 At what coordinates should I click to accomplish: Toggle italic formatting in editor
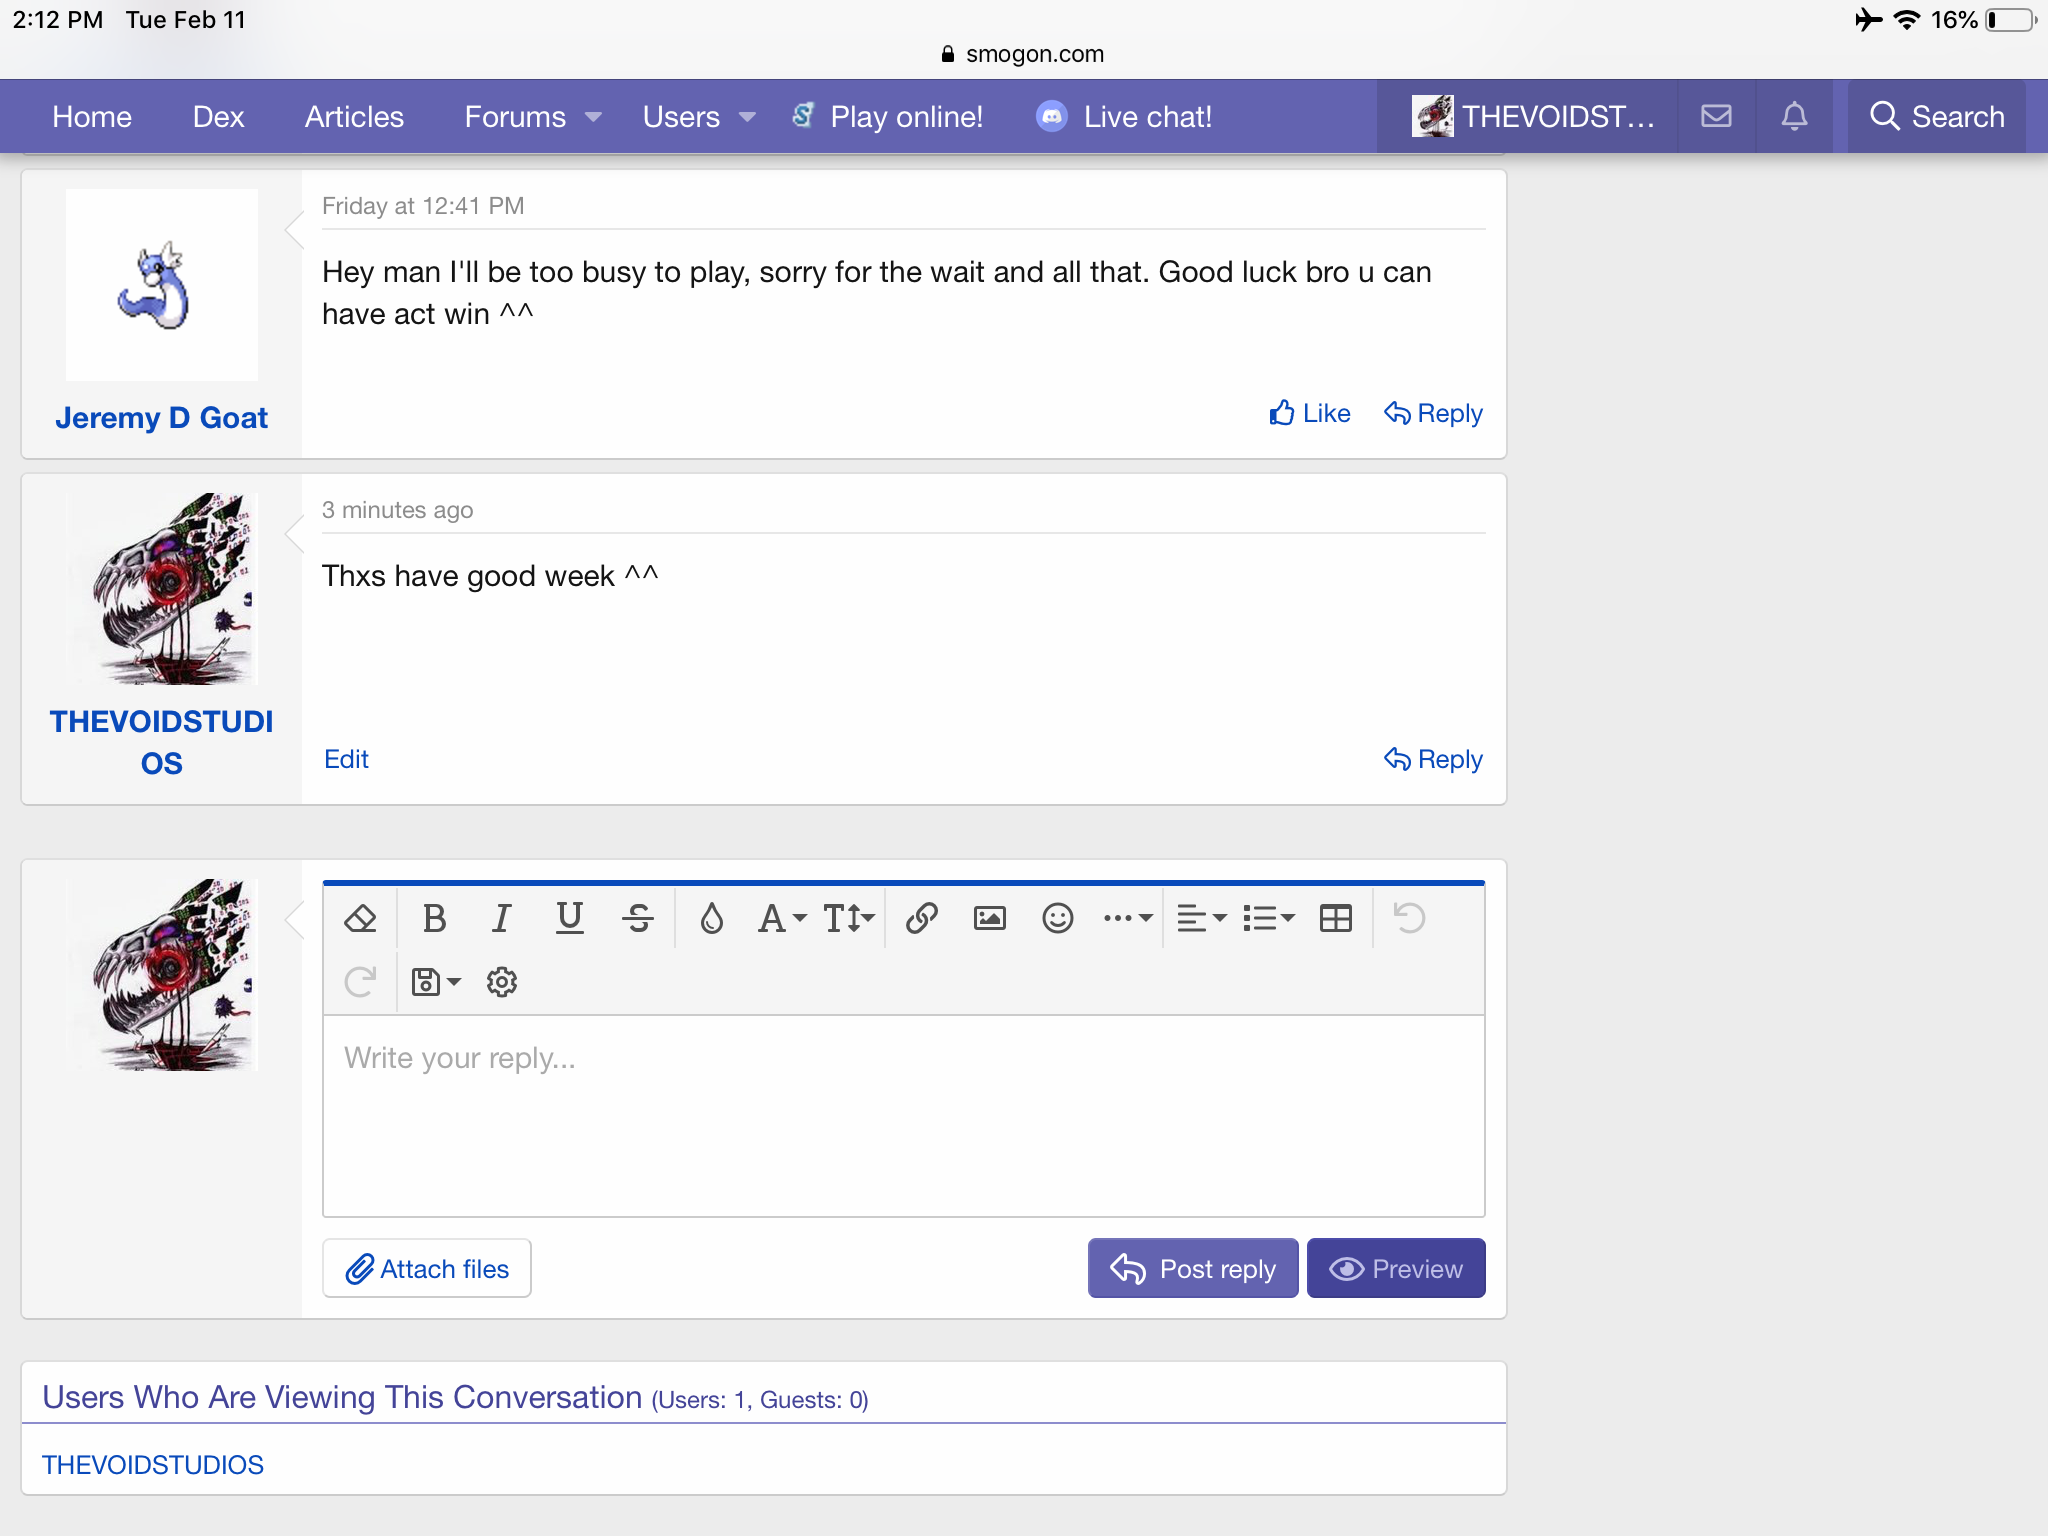(501, 918)
